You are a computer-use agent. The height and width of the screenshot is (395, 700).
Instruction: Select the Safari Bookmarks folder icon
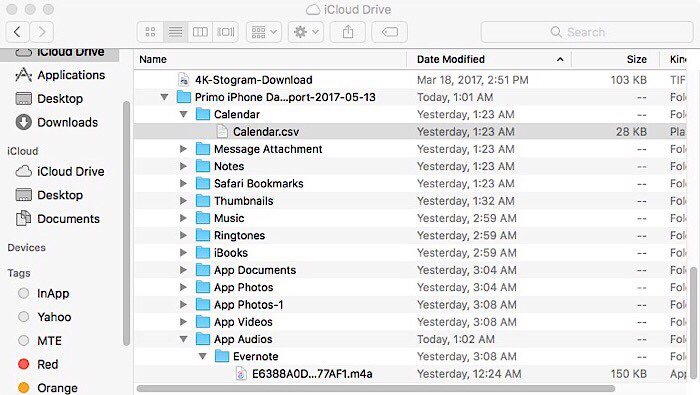point(203,183)
